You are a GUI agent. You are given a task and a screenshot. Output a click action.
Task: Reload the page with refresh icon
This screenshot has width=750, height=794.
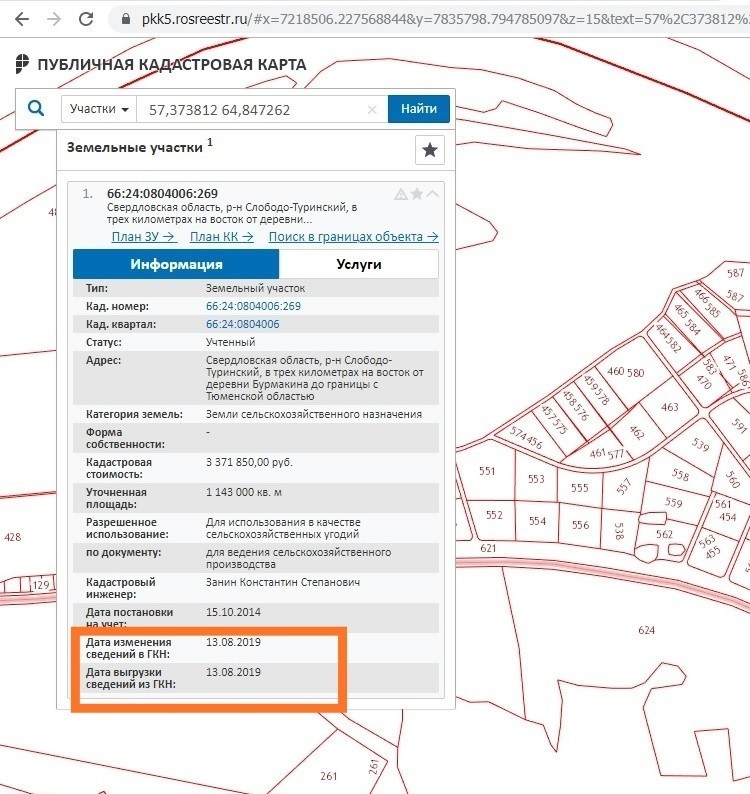coord(87,19)
